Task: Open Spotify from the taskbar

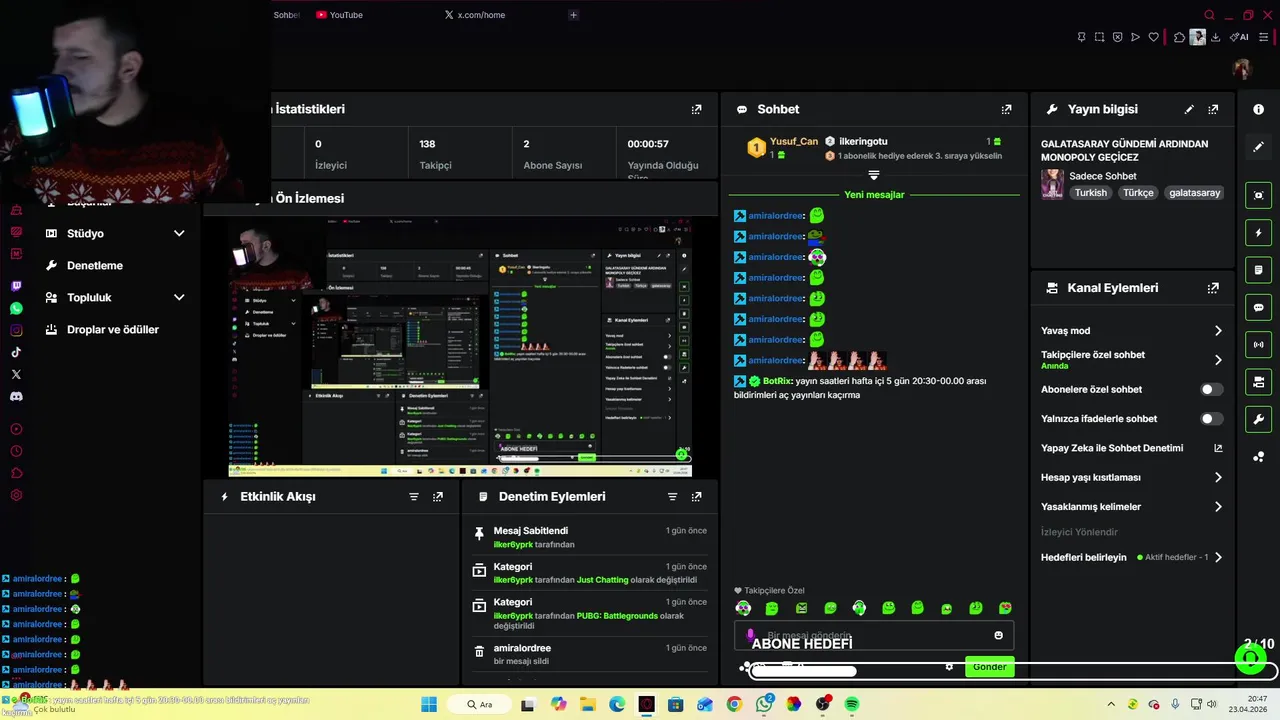Action: 852,704
